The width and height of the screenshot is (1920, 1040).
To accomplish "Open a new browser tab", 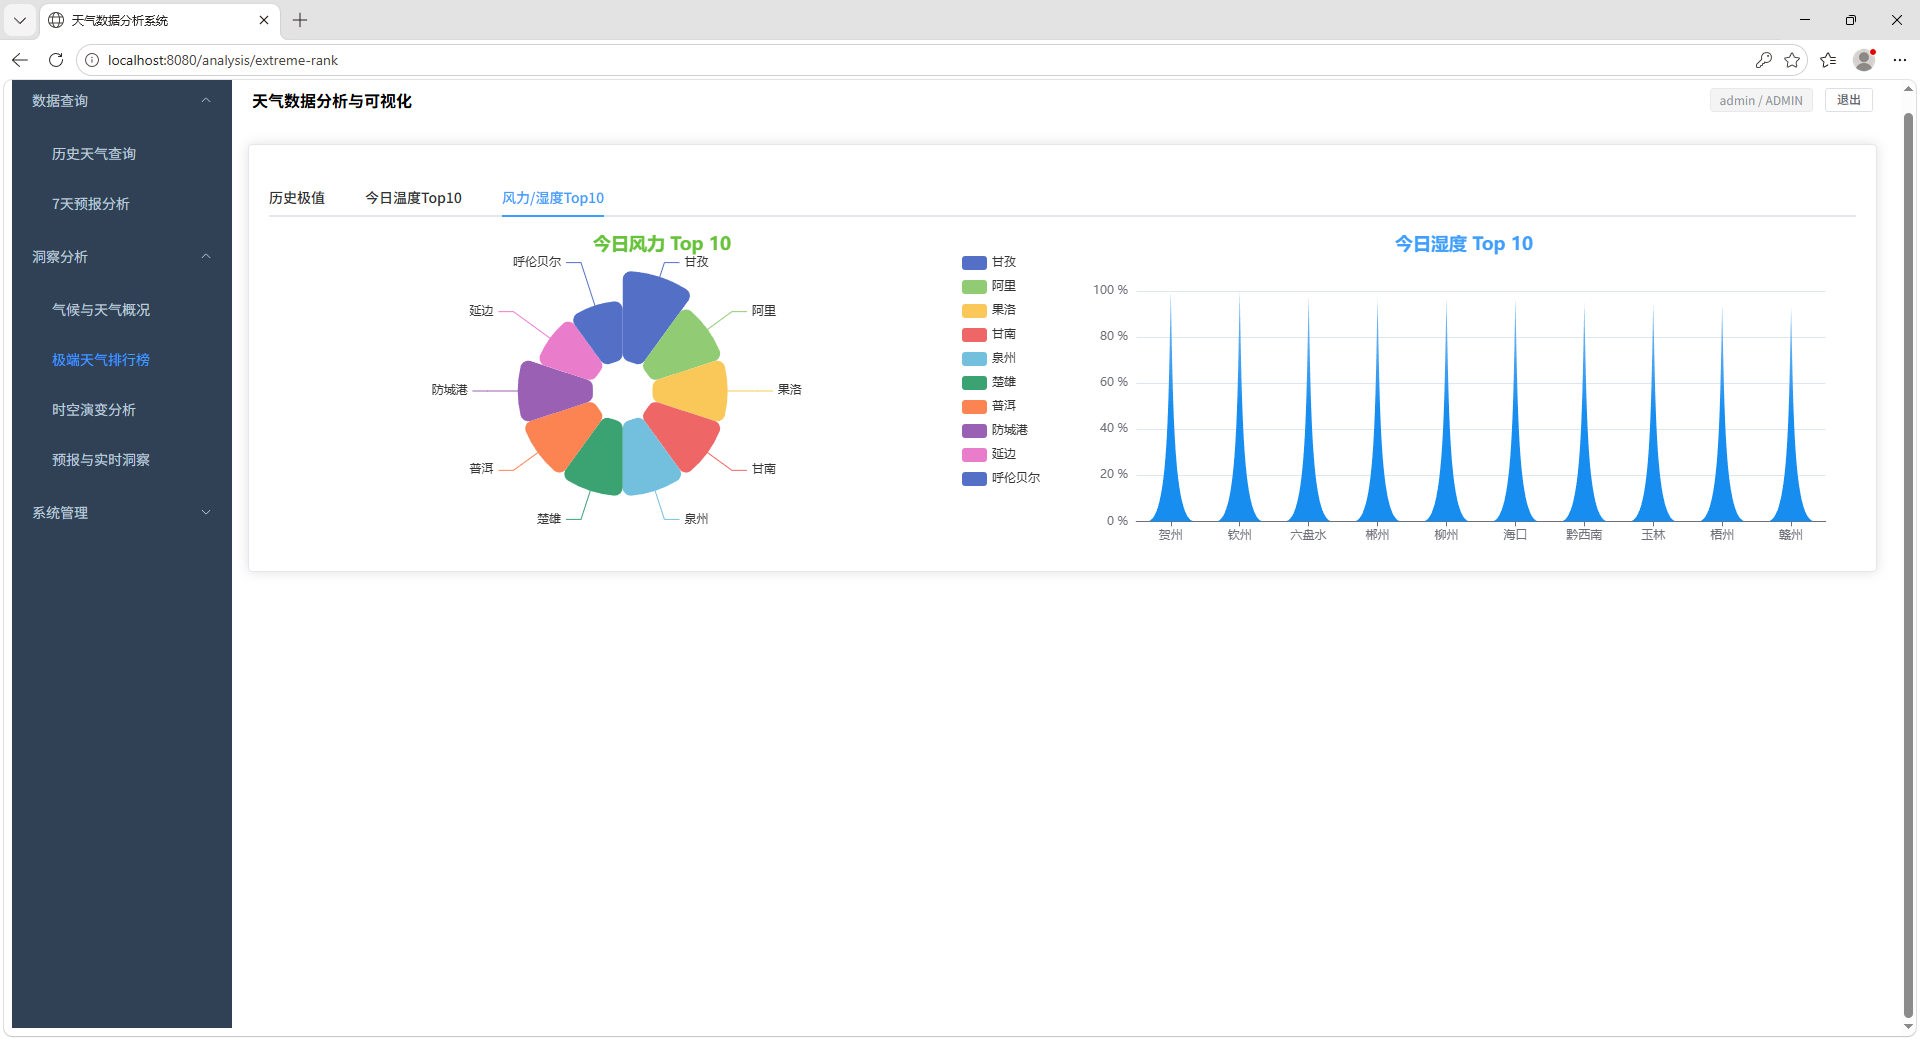I will (300, 20).
